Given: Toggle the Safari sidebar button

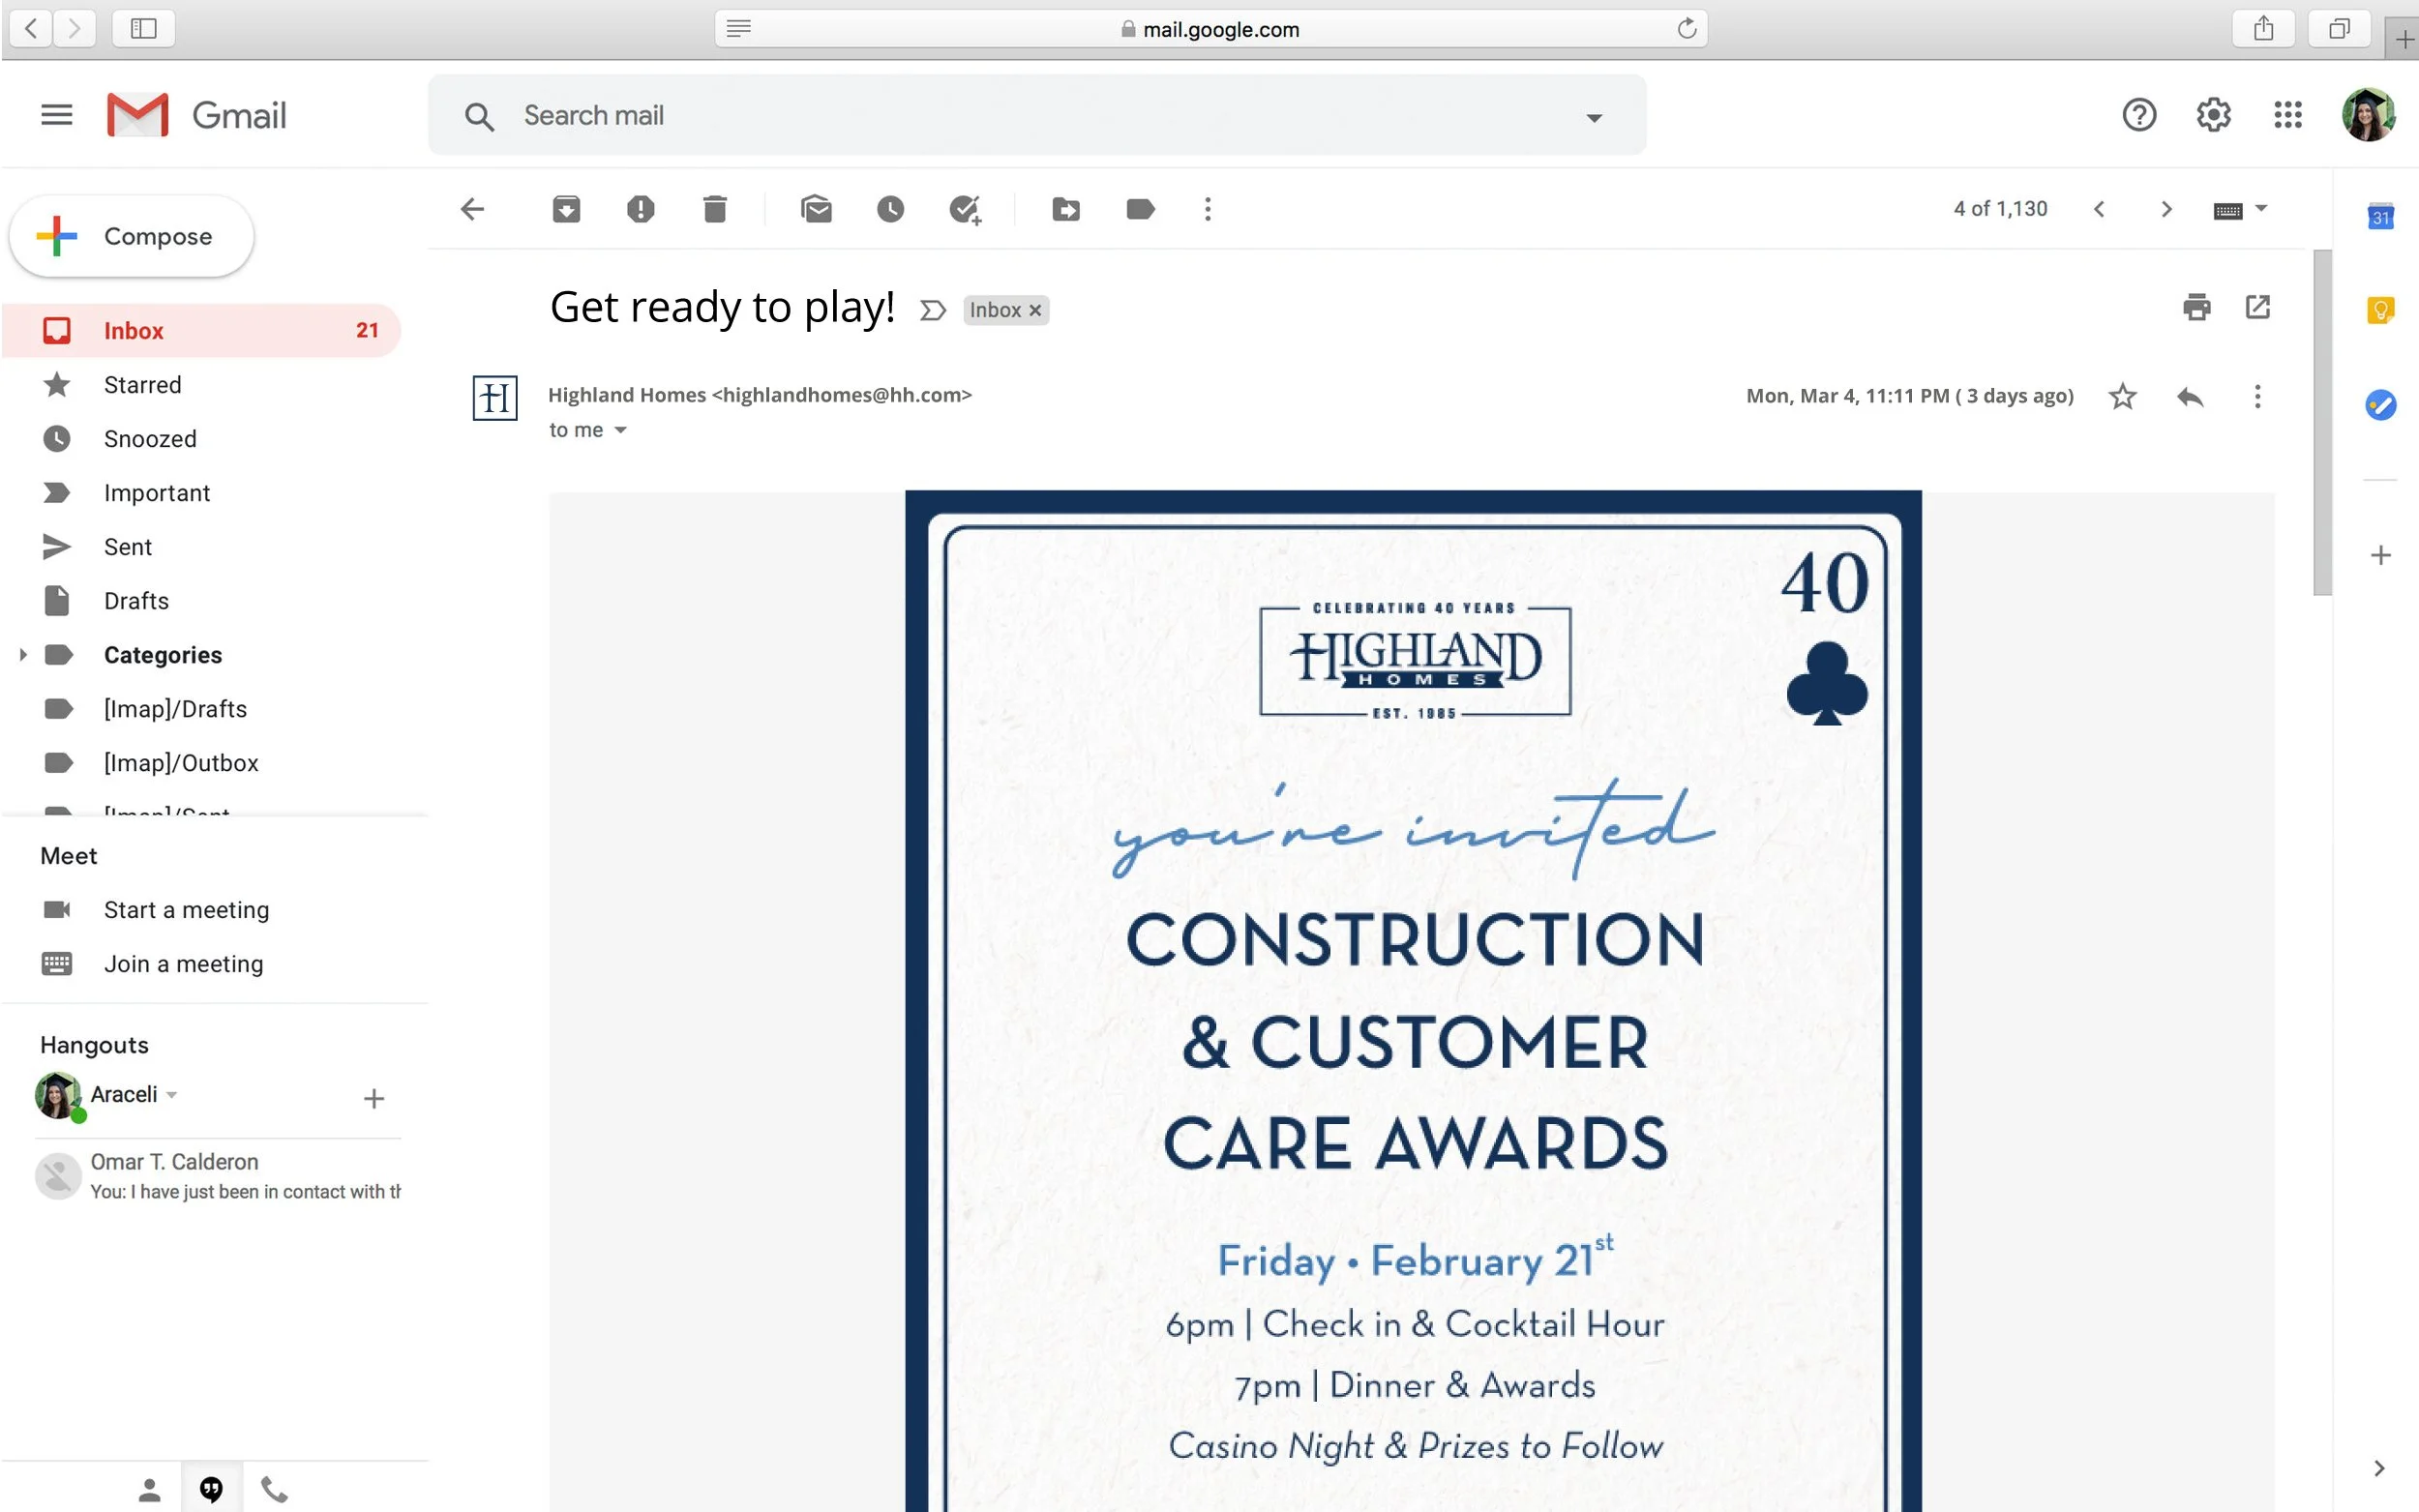Looking at the screenshot, I should (x=144, y=28).
